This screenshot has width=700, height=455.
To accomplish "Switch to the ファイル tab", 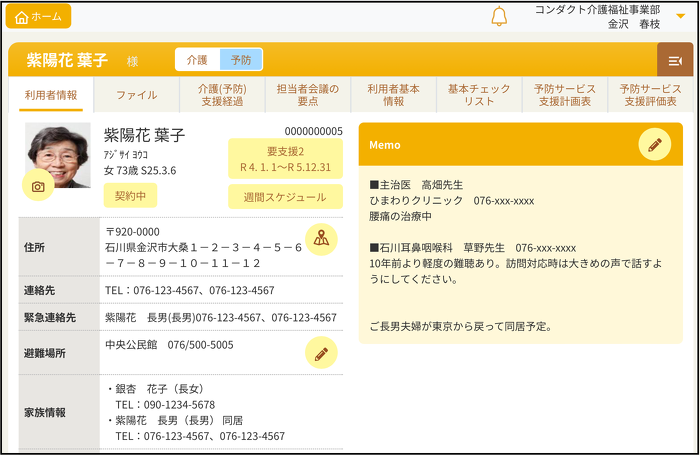I will (x=136, y=95).
